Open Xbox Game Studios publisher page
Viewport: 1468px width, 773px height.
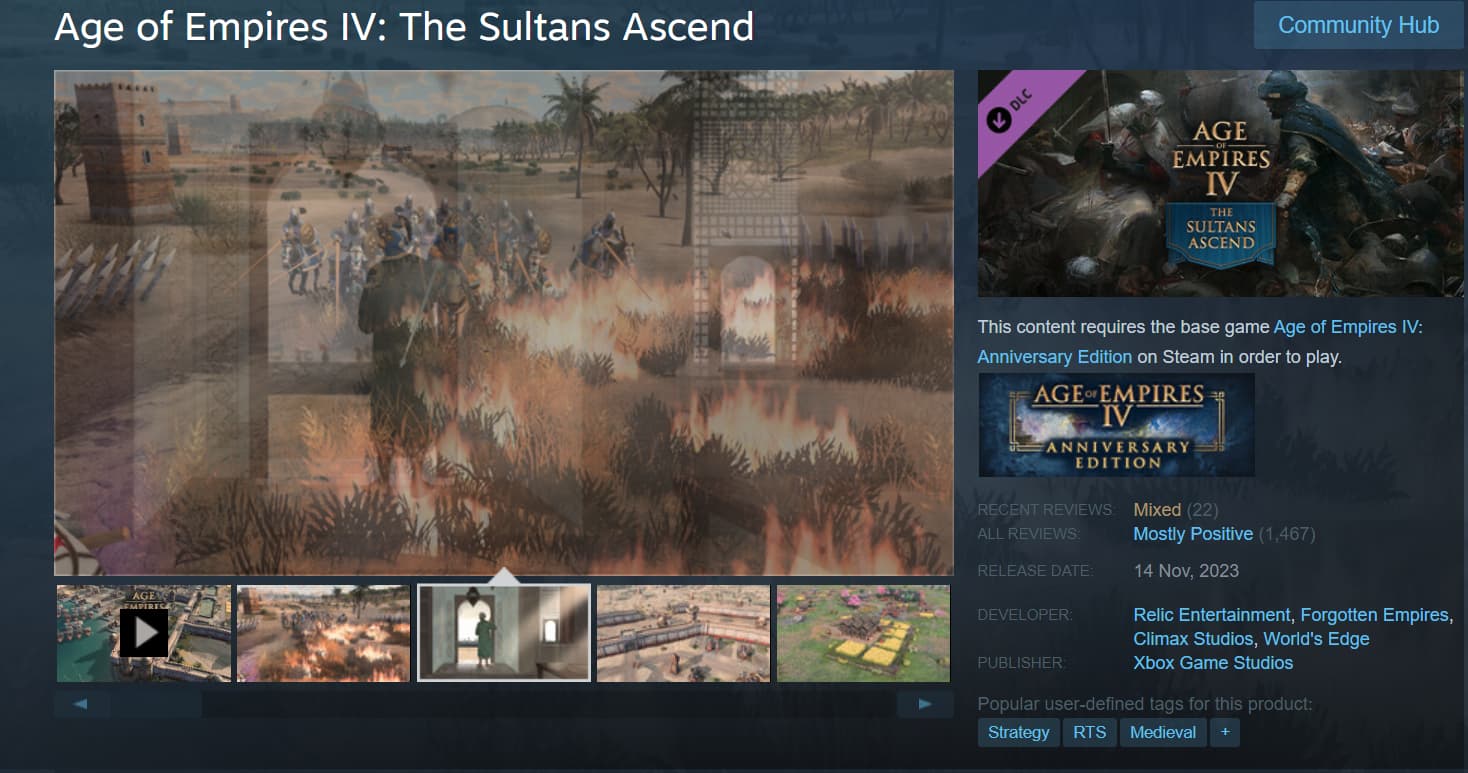[x=1213, y=663]
